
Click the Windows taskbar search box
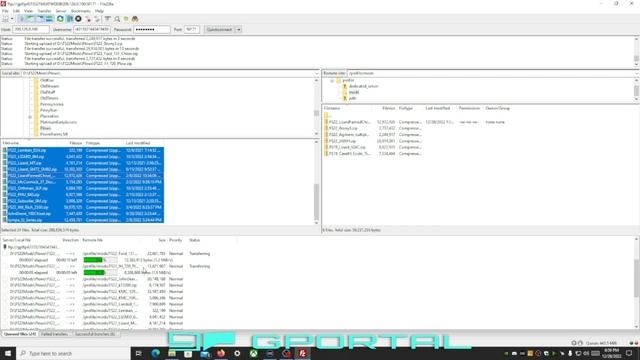[73, 353]
